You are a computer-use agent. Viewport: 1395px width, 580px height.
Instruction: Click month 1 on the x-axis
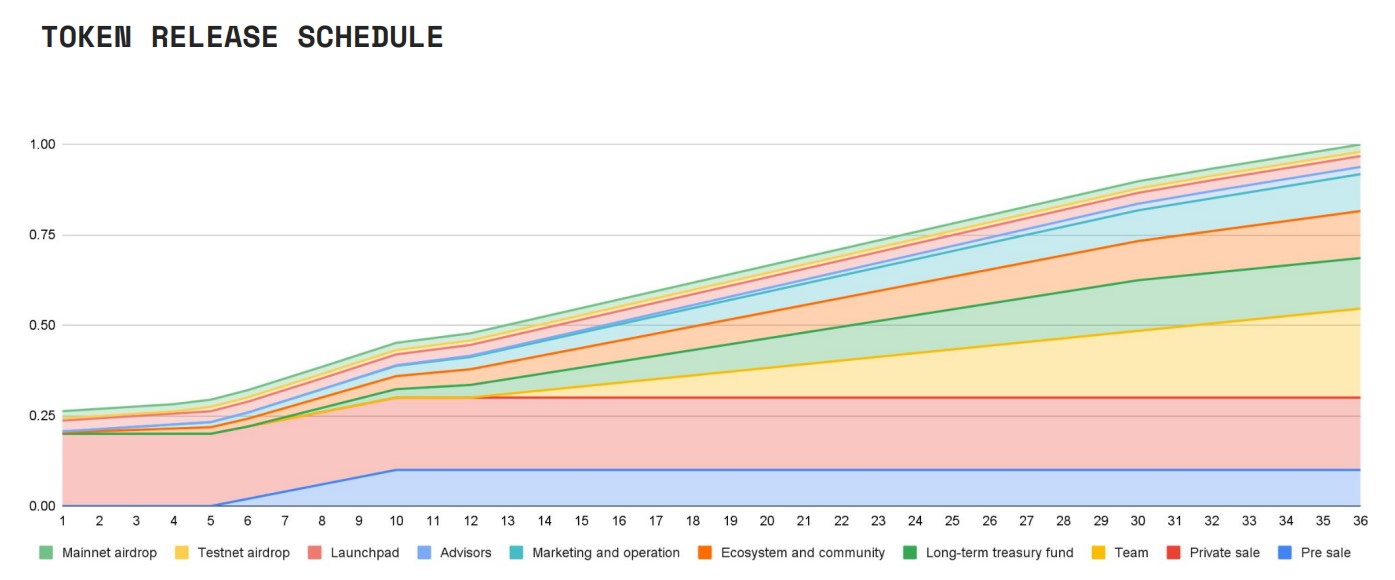coord(62,521)
